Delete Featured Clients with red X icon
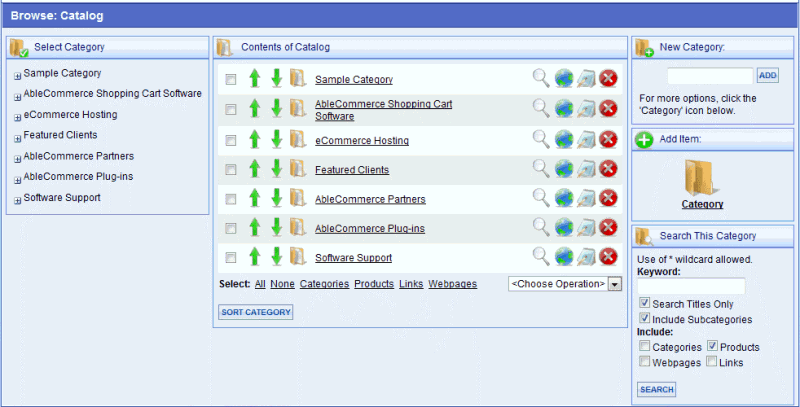This screenshot has height=407, width=800. [x=608, y=168]
